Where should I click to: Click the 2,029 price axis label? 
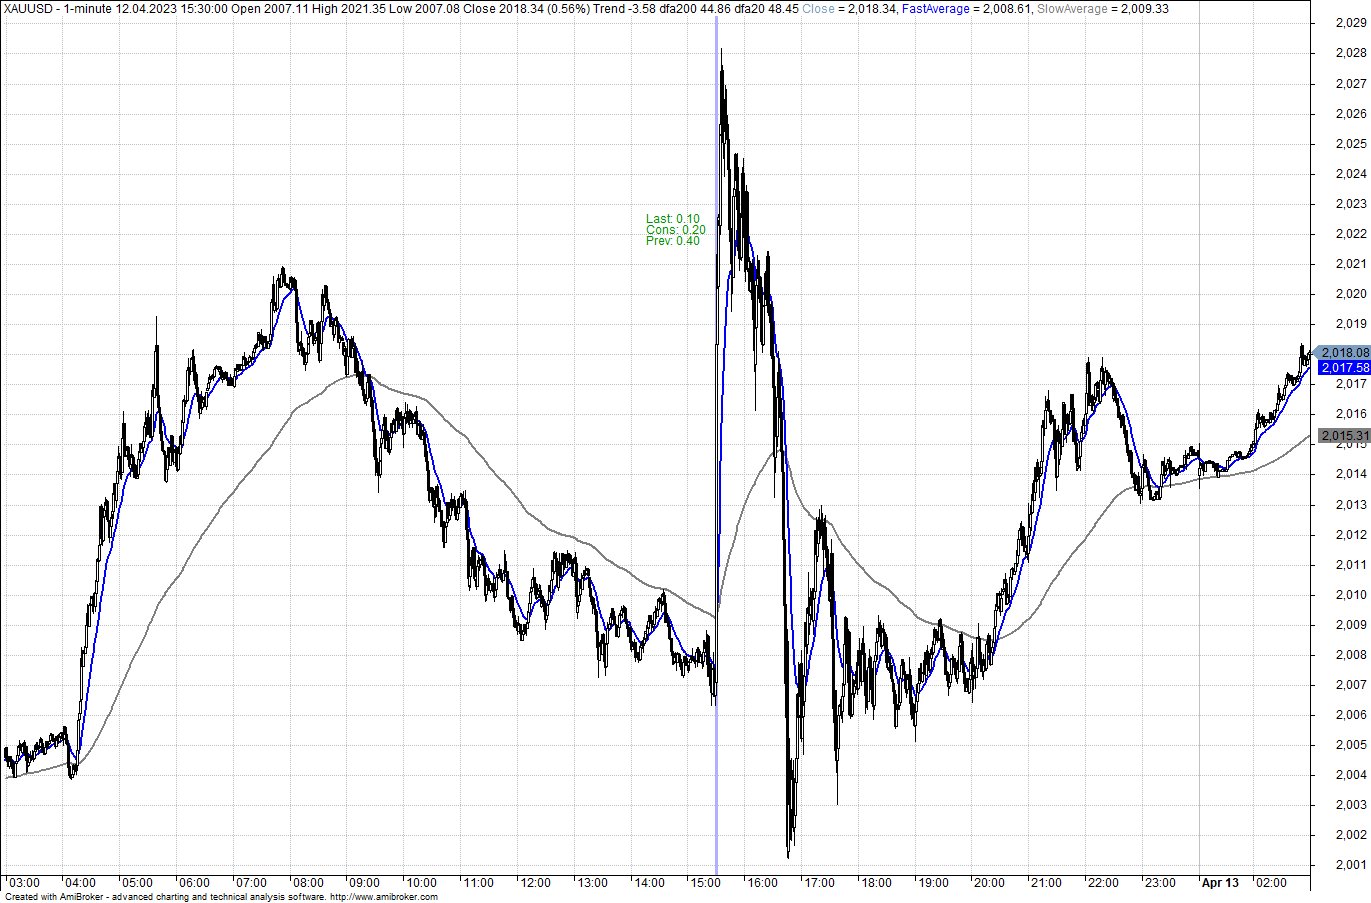1351,23
